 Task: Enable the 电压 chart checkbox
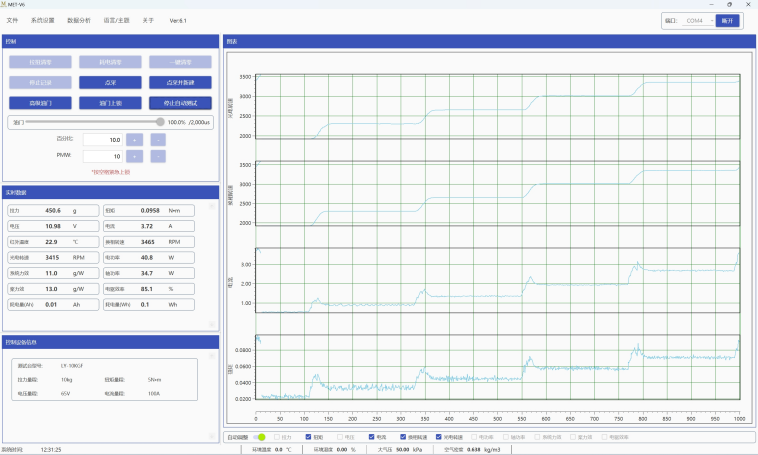[340, 437]
